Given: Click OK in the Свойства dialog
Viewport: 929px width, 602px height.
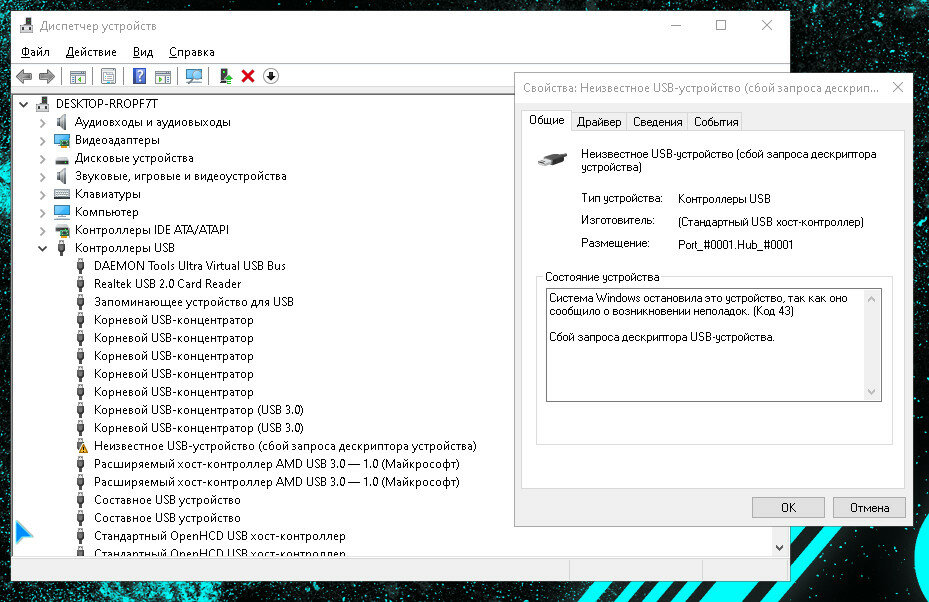Looking at the screenshot, I should pos(788,508).
